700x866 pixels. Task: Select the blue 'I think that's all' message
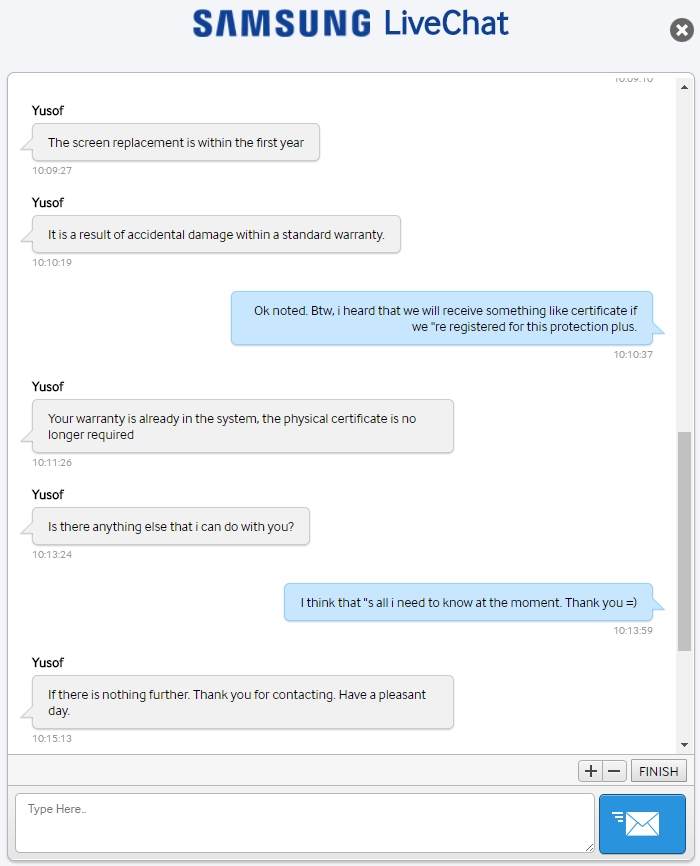pos(468,603)
